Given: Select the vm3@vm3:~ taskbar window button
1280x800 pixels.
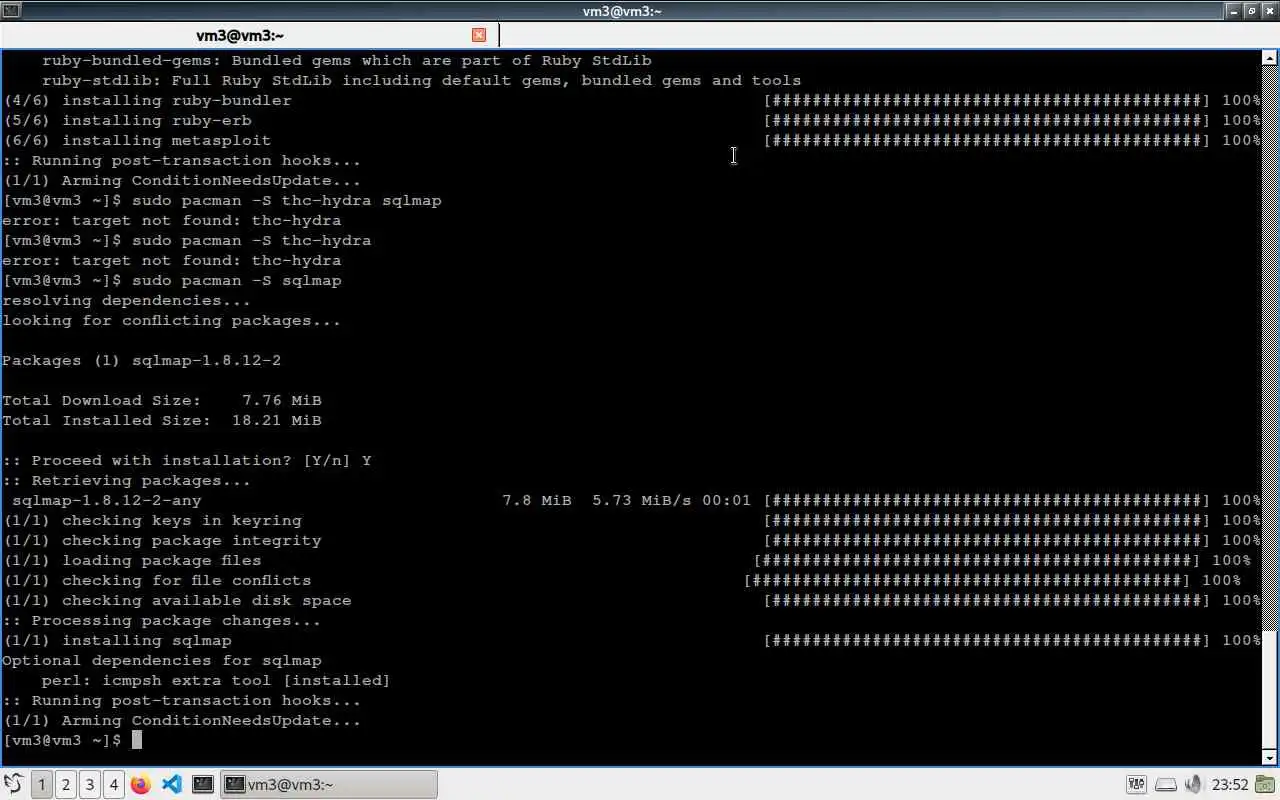Looking at the screenshot, I should (328, 784).
